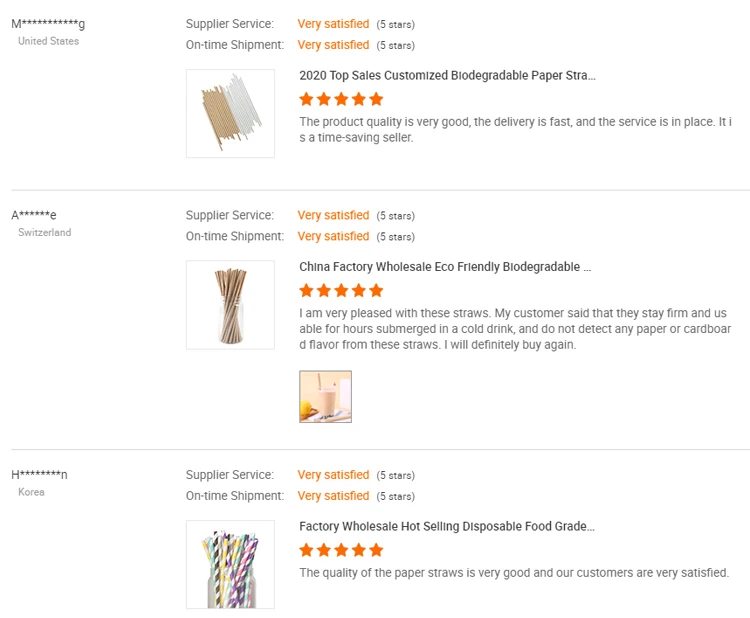Image resolution: width=750 pixels, height=618 pixels.
Task: Click reviewer name M***********g
Action: point(48,24)
